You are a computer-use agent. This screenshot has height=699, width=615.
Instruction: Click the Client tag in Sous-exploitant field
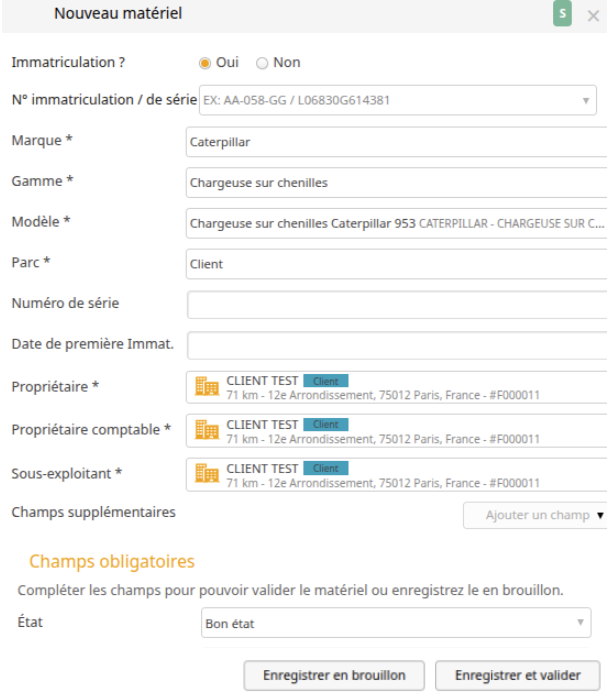(326, 468)
